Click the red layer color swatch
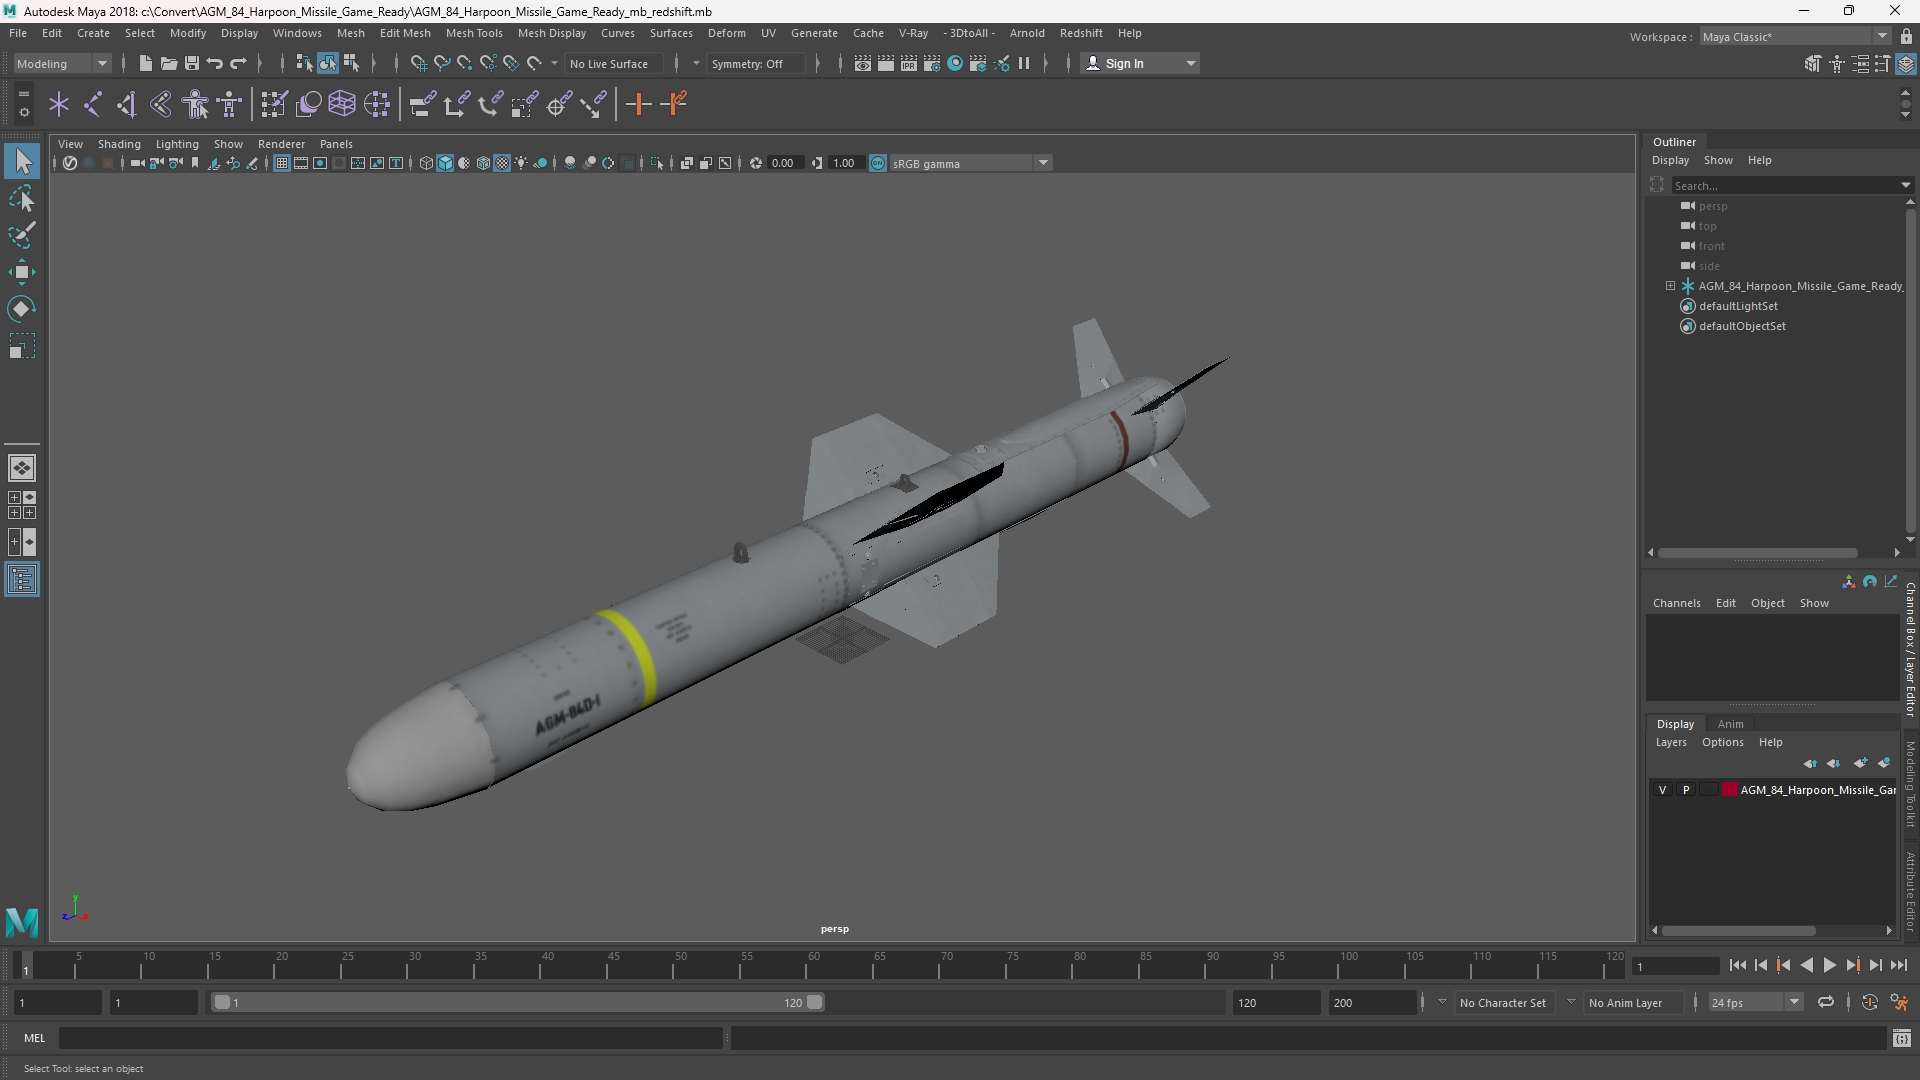The height and width of the screenshot is (1080, 1920). pos(1729,790)
